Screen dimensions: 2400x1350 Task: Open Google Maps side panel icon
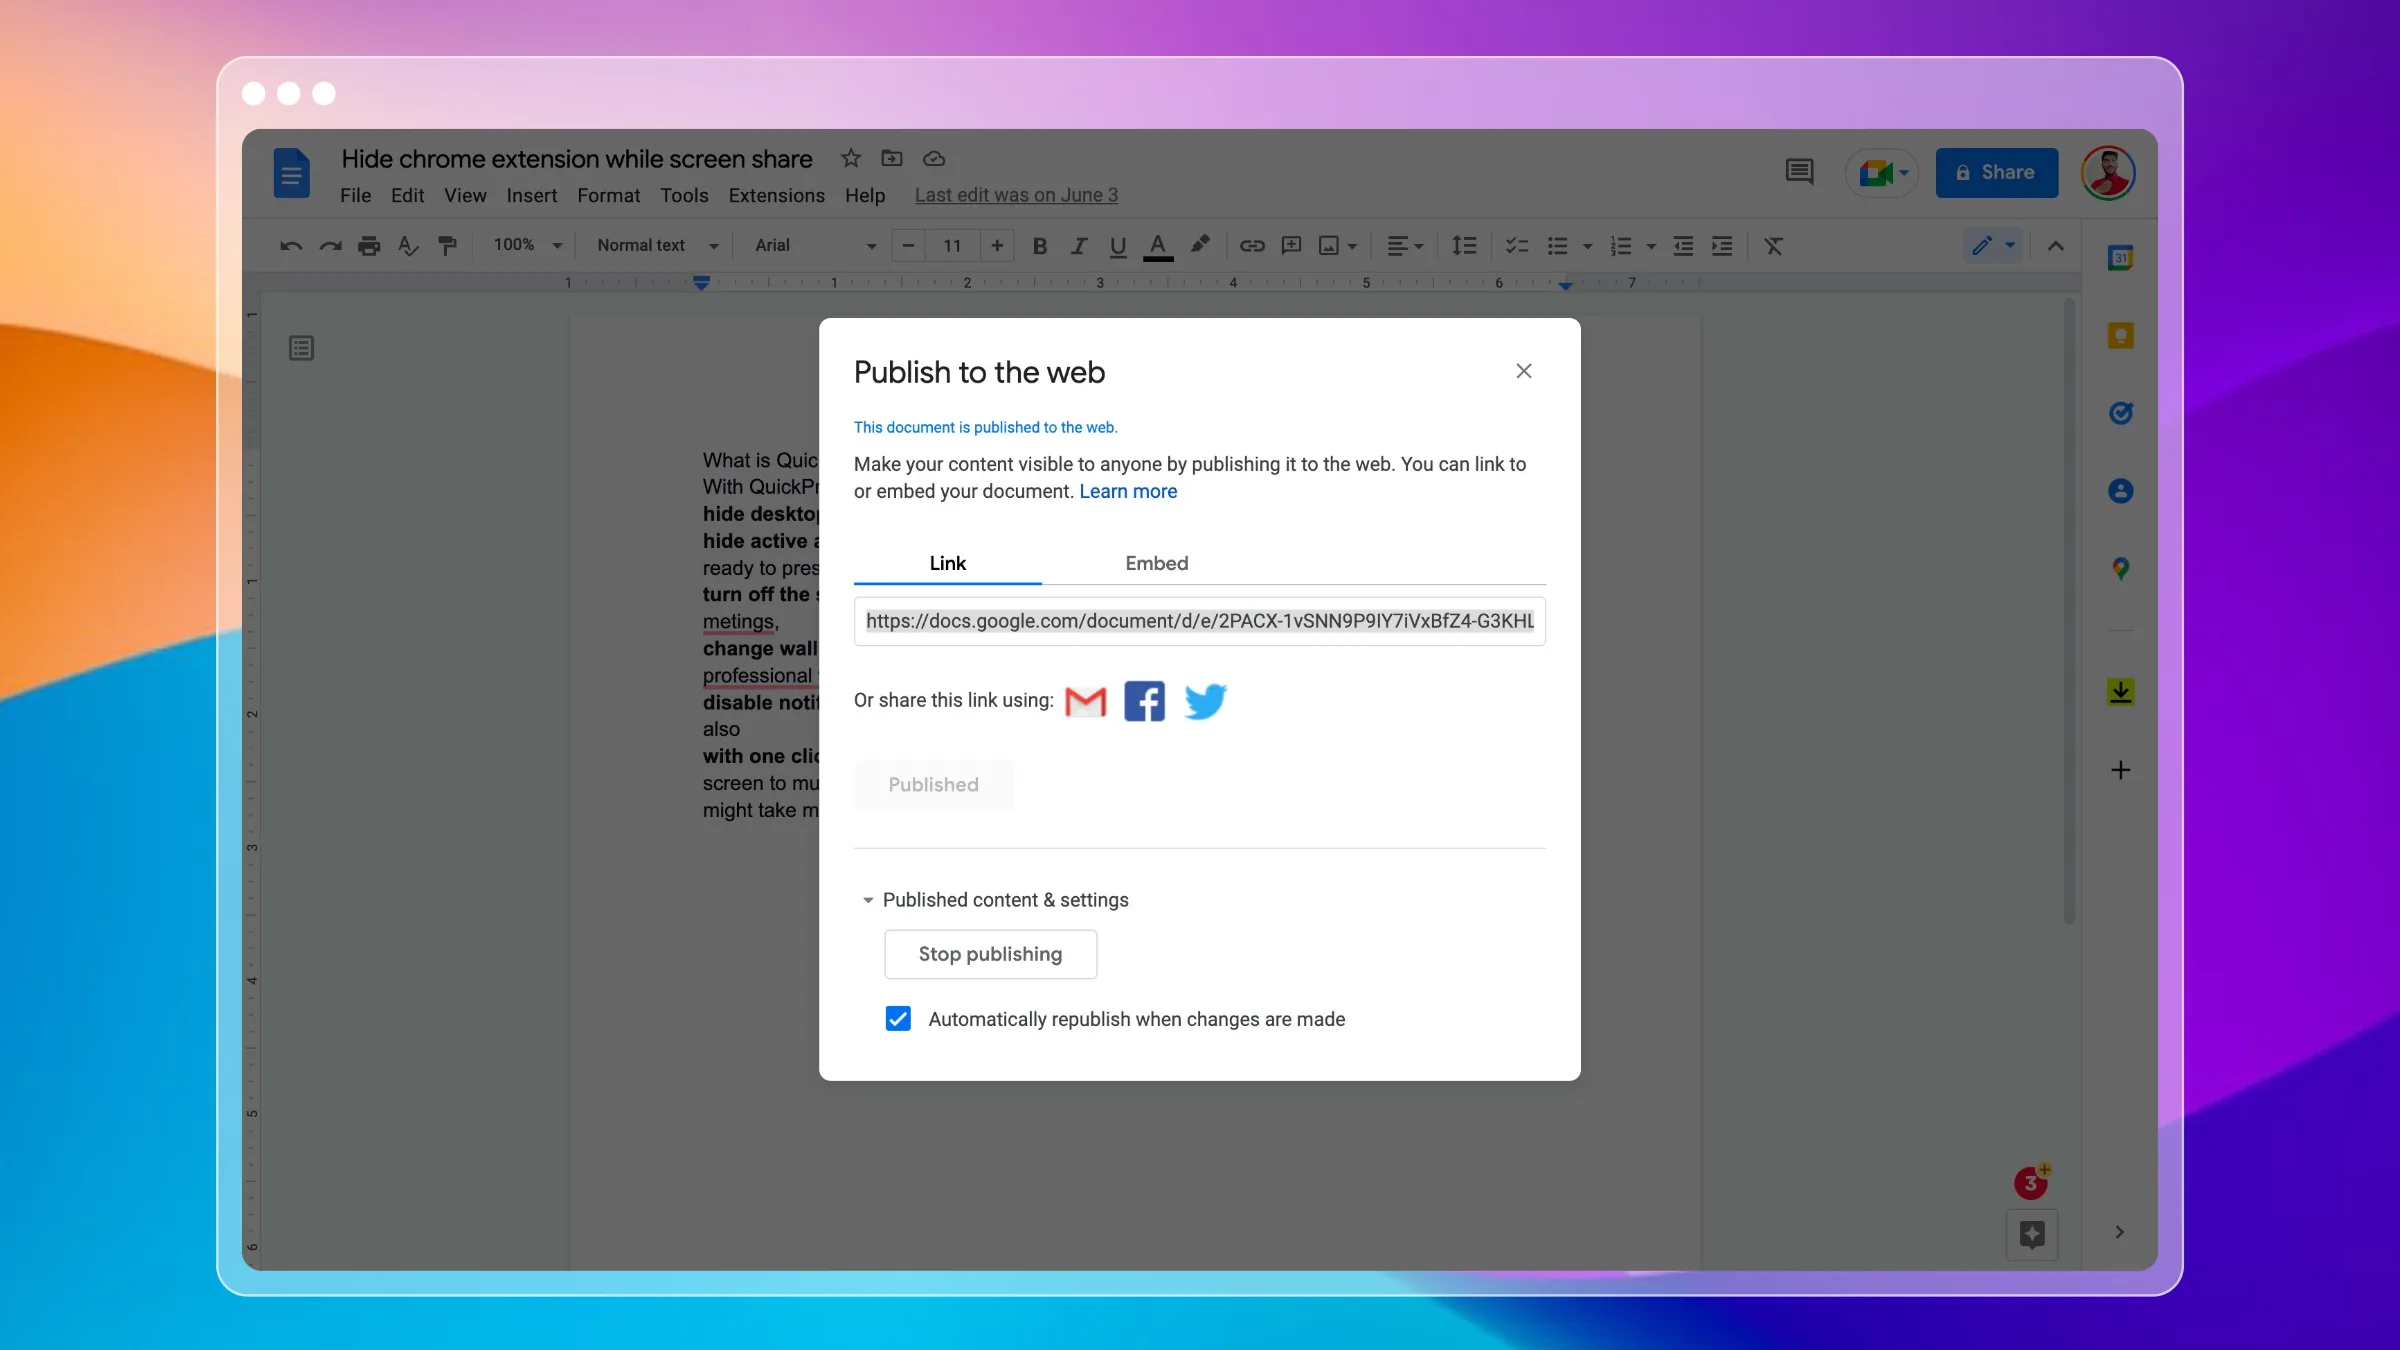pyautogui.click(x=2120, y=569)
